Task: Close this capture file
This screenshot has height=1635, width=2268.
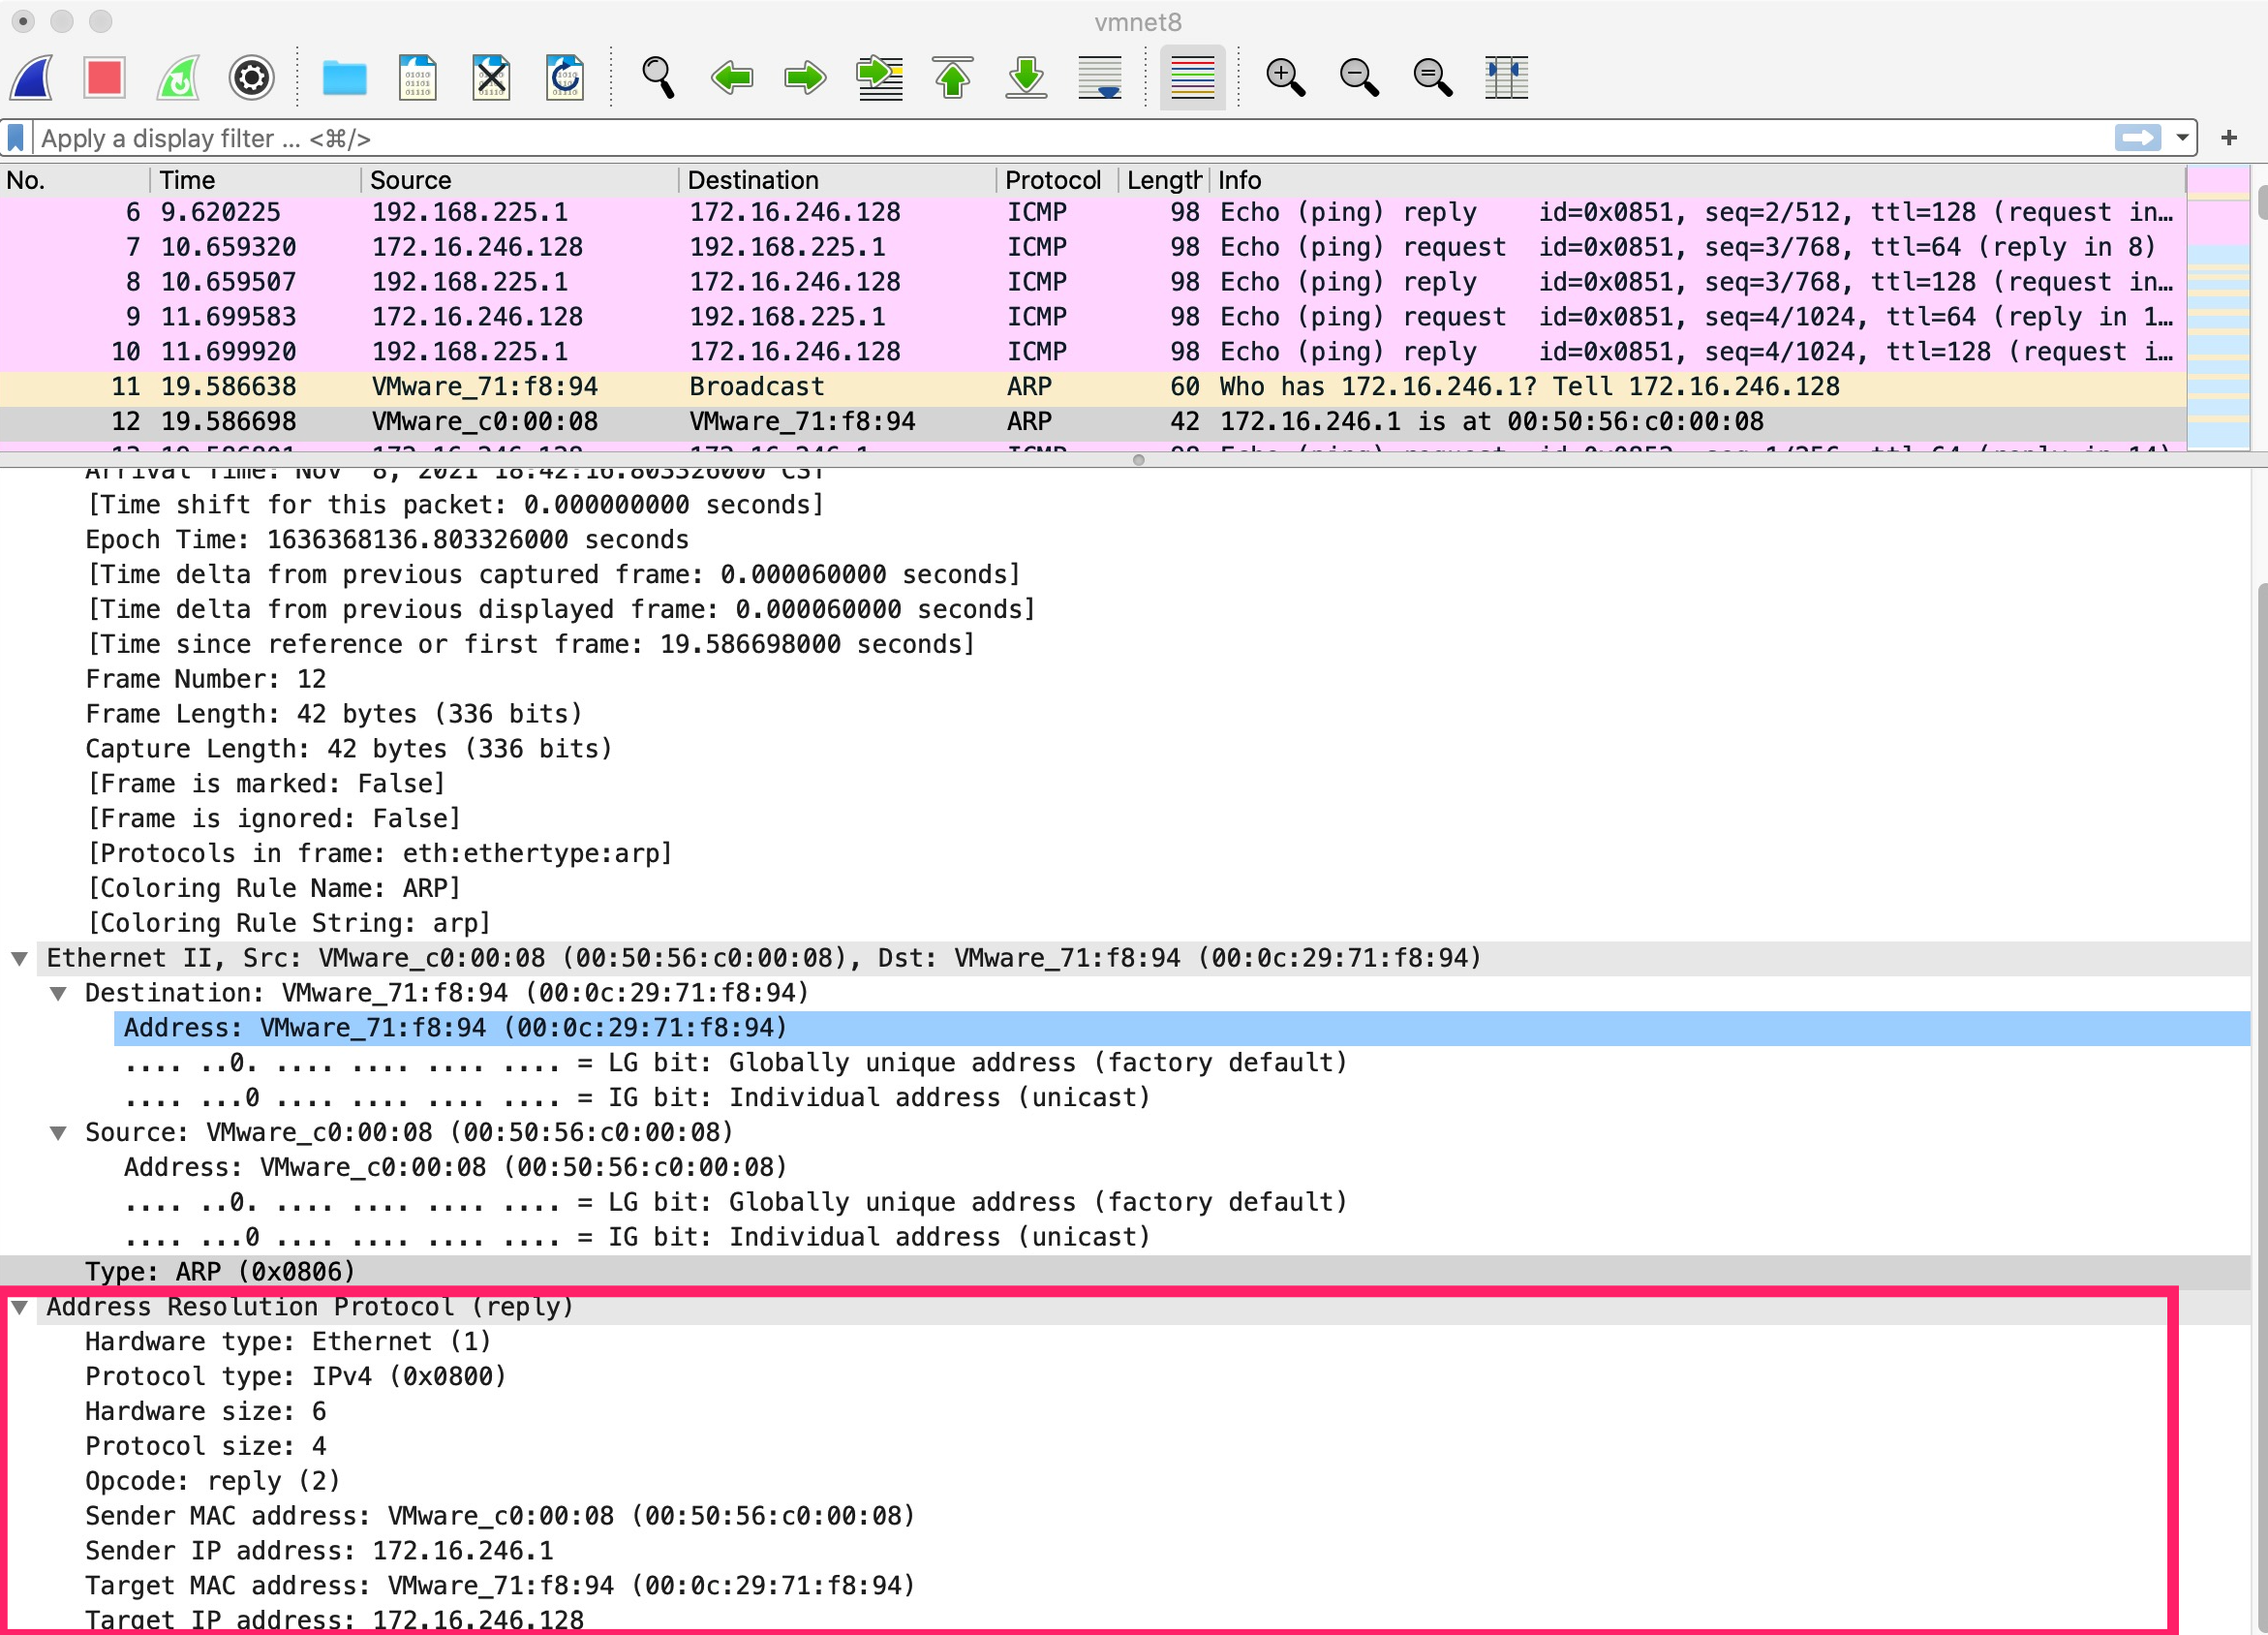Action: 491,77
